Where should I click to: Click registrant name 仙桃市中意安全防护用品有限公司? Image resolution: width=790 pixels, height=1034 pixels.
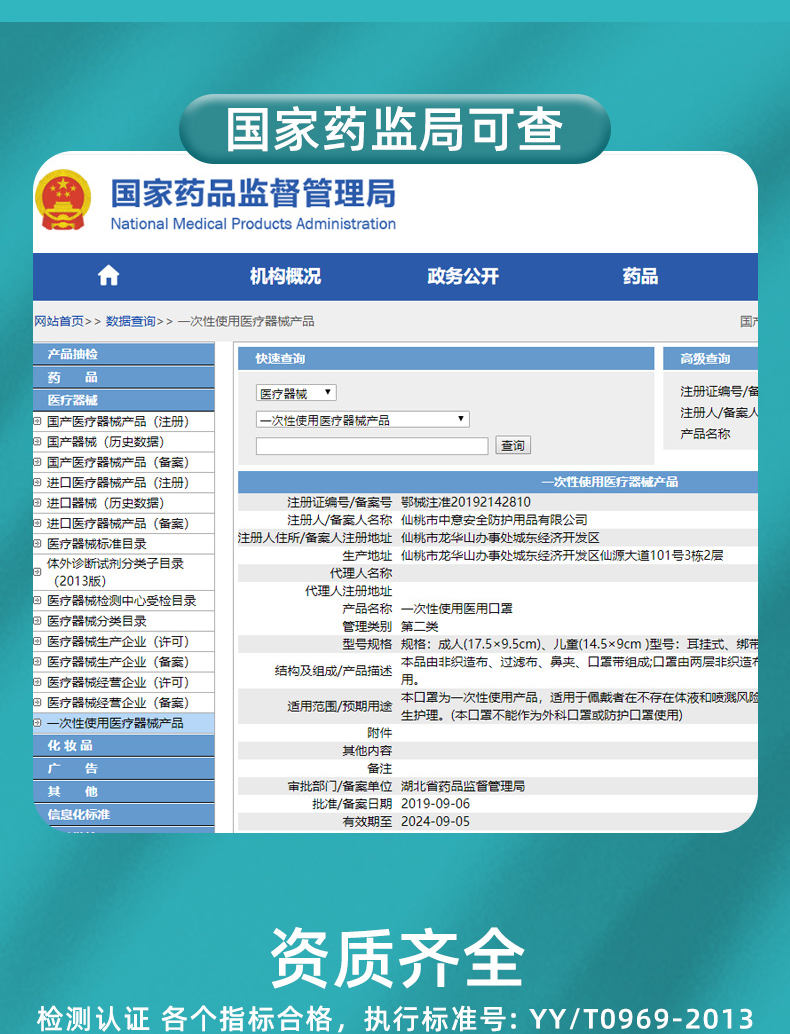[x=494, y=520]
